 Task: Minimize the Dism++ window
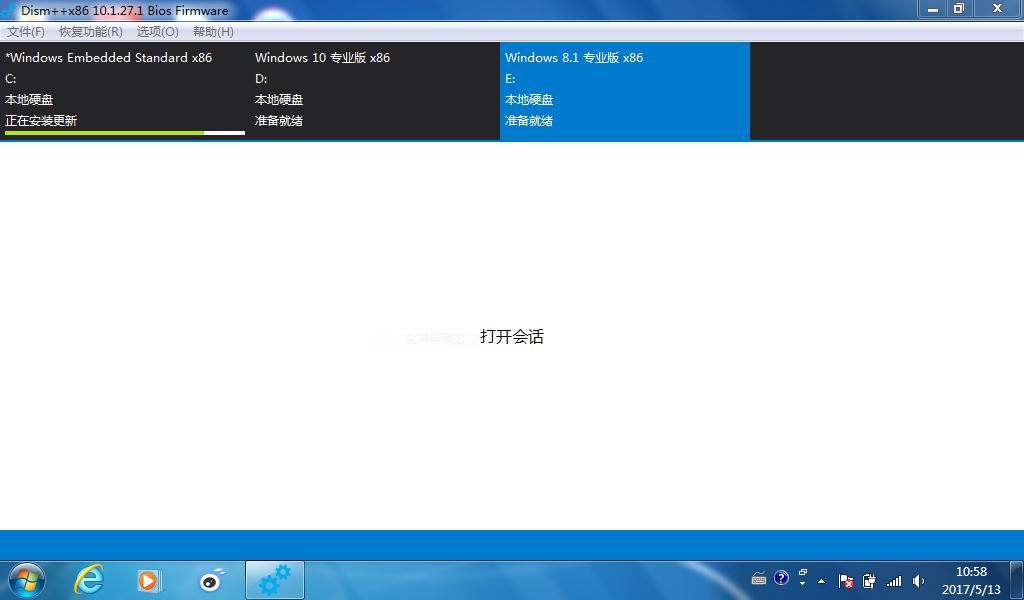(933, 9)
